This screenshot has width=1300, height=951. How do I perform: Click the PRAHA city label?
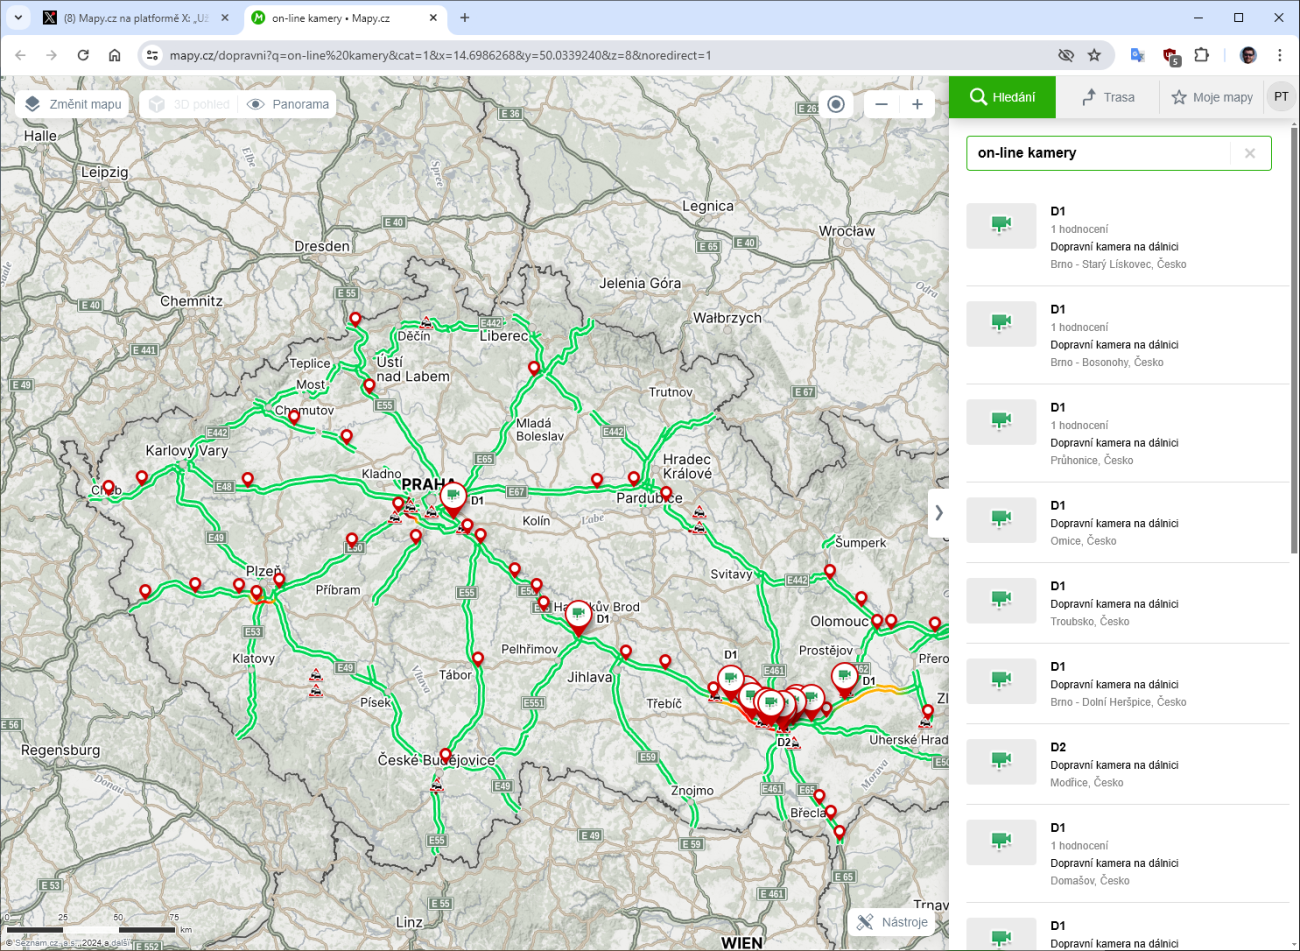426,484
